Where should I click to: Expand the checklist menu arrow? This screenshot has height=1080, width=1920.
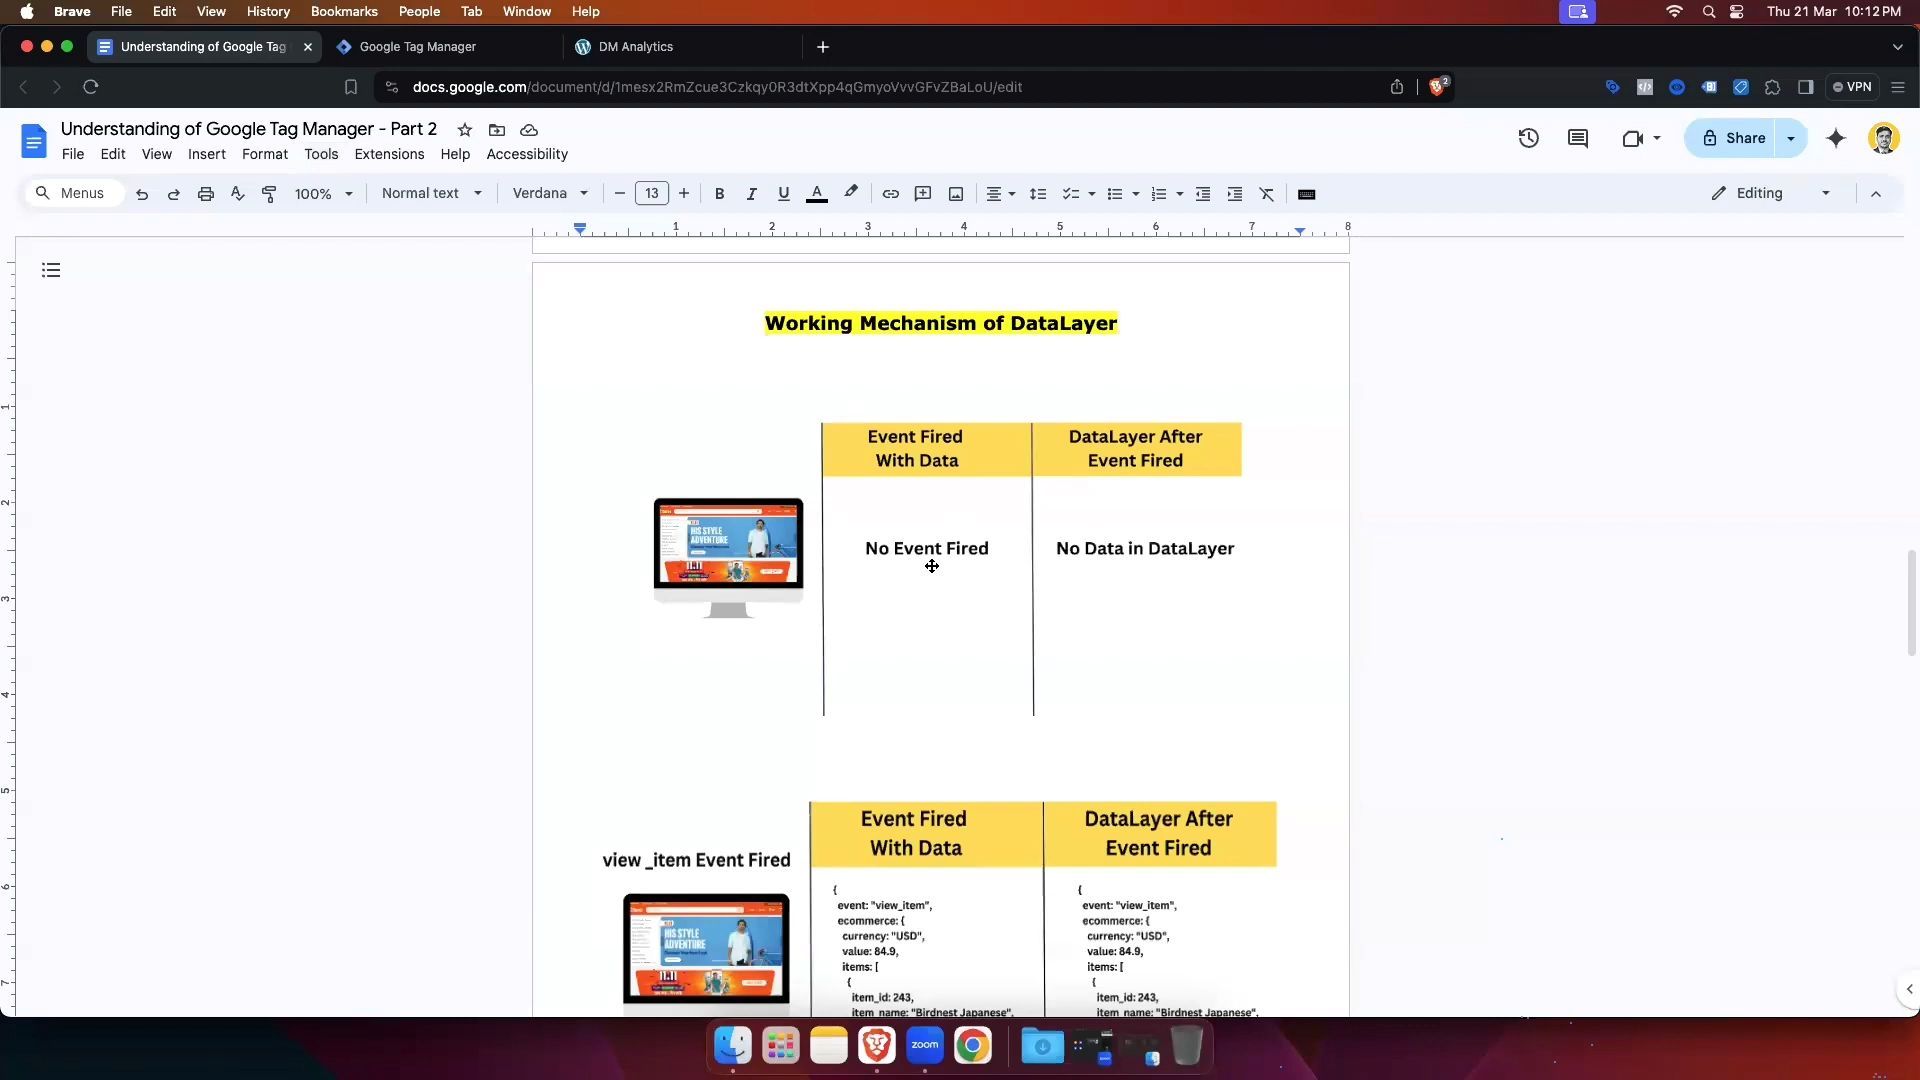(1092, 194)
